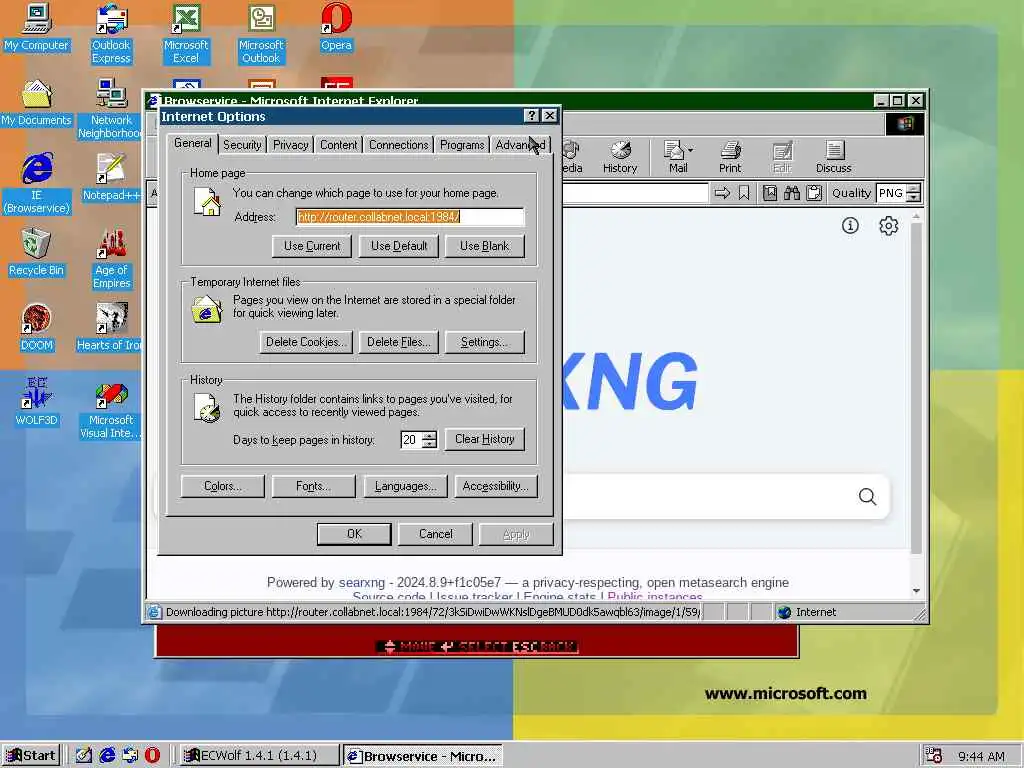Switch to the Advanced tab

point(520,144)
